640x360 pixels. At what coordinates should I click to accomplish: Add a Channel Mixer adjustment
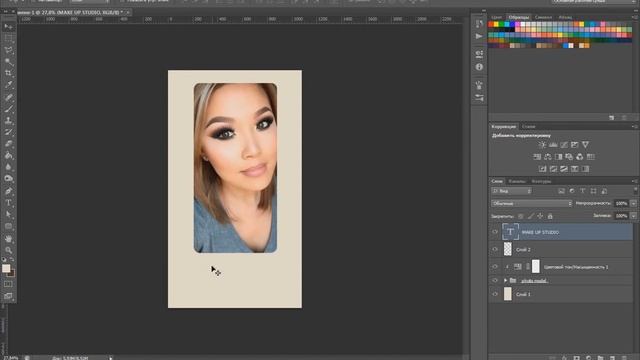(x=580, y=157)
